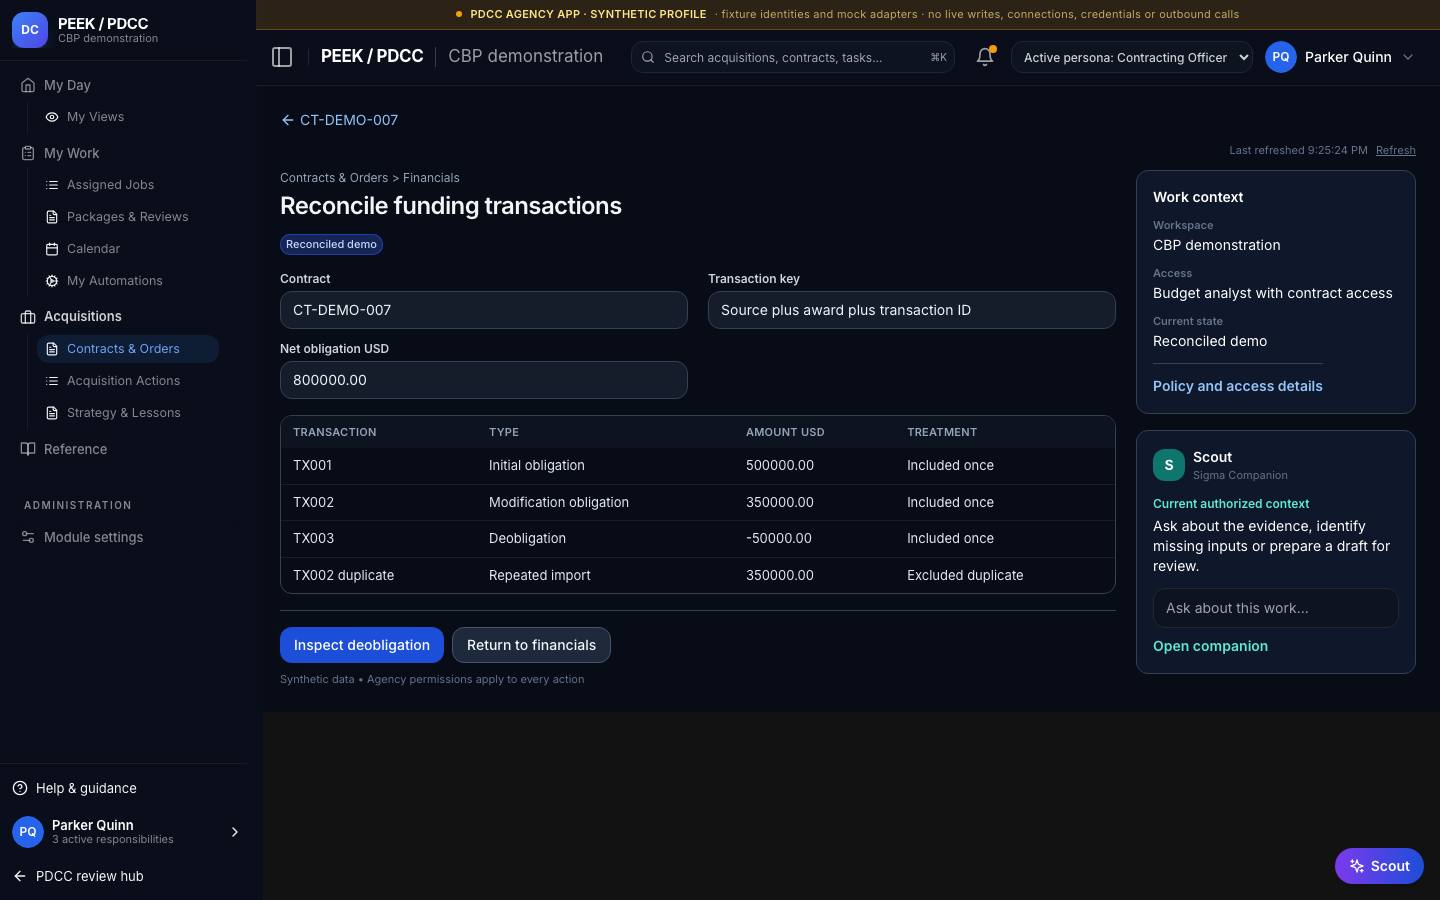The height and width of the screenshot is (900, 1440).
Task: Click the Net obligation USD field
Action: click(484, 380)
